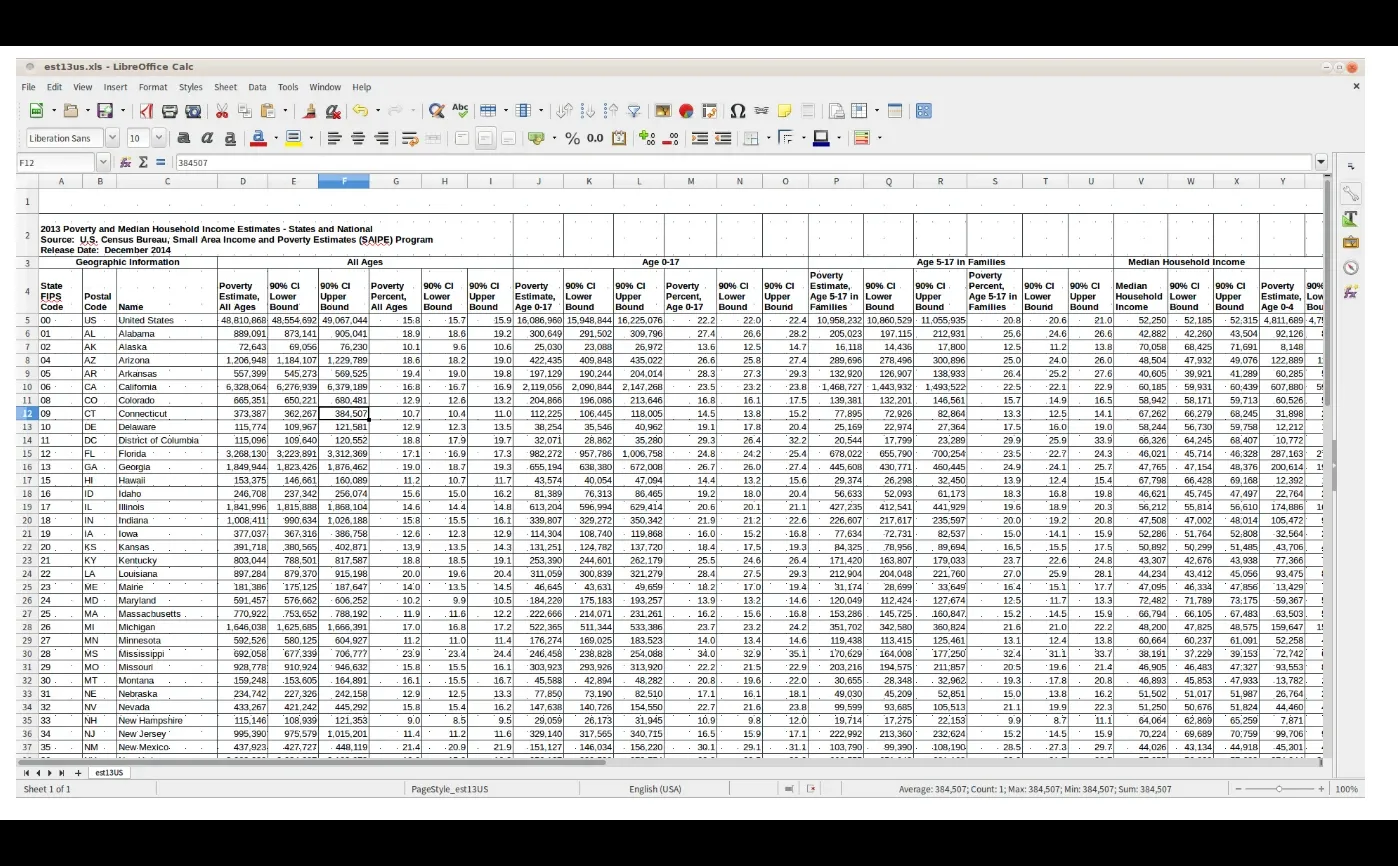Viewport: 1398px width, 866px height.
Task: Open the font size dropdown
Action: pos(159,138)
